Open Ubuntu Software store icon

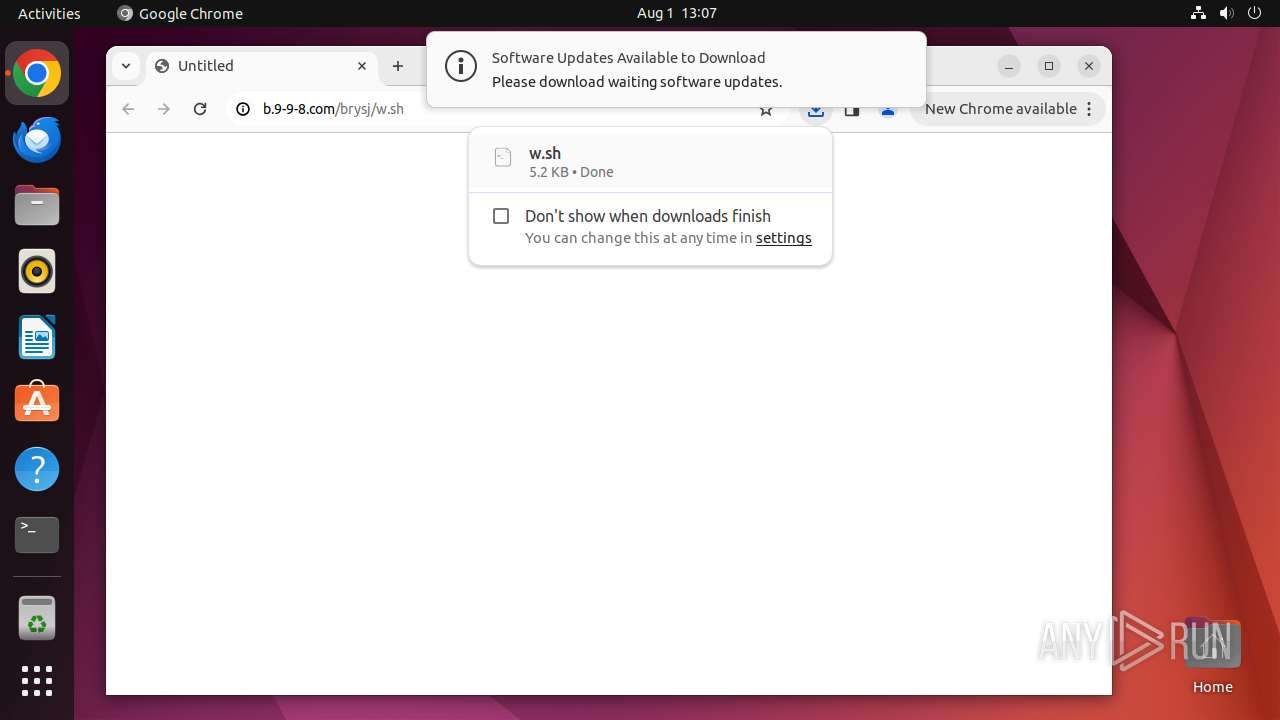(37, 403)
